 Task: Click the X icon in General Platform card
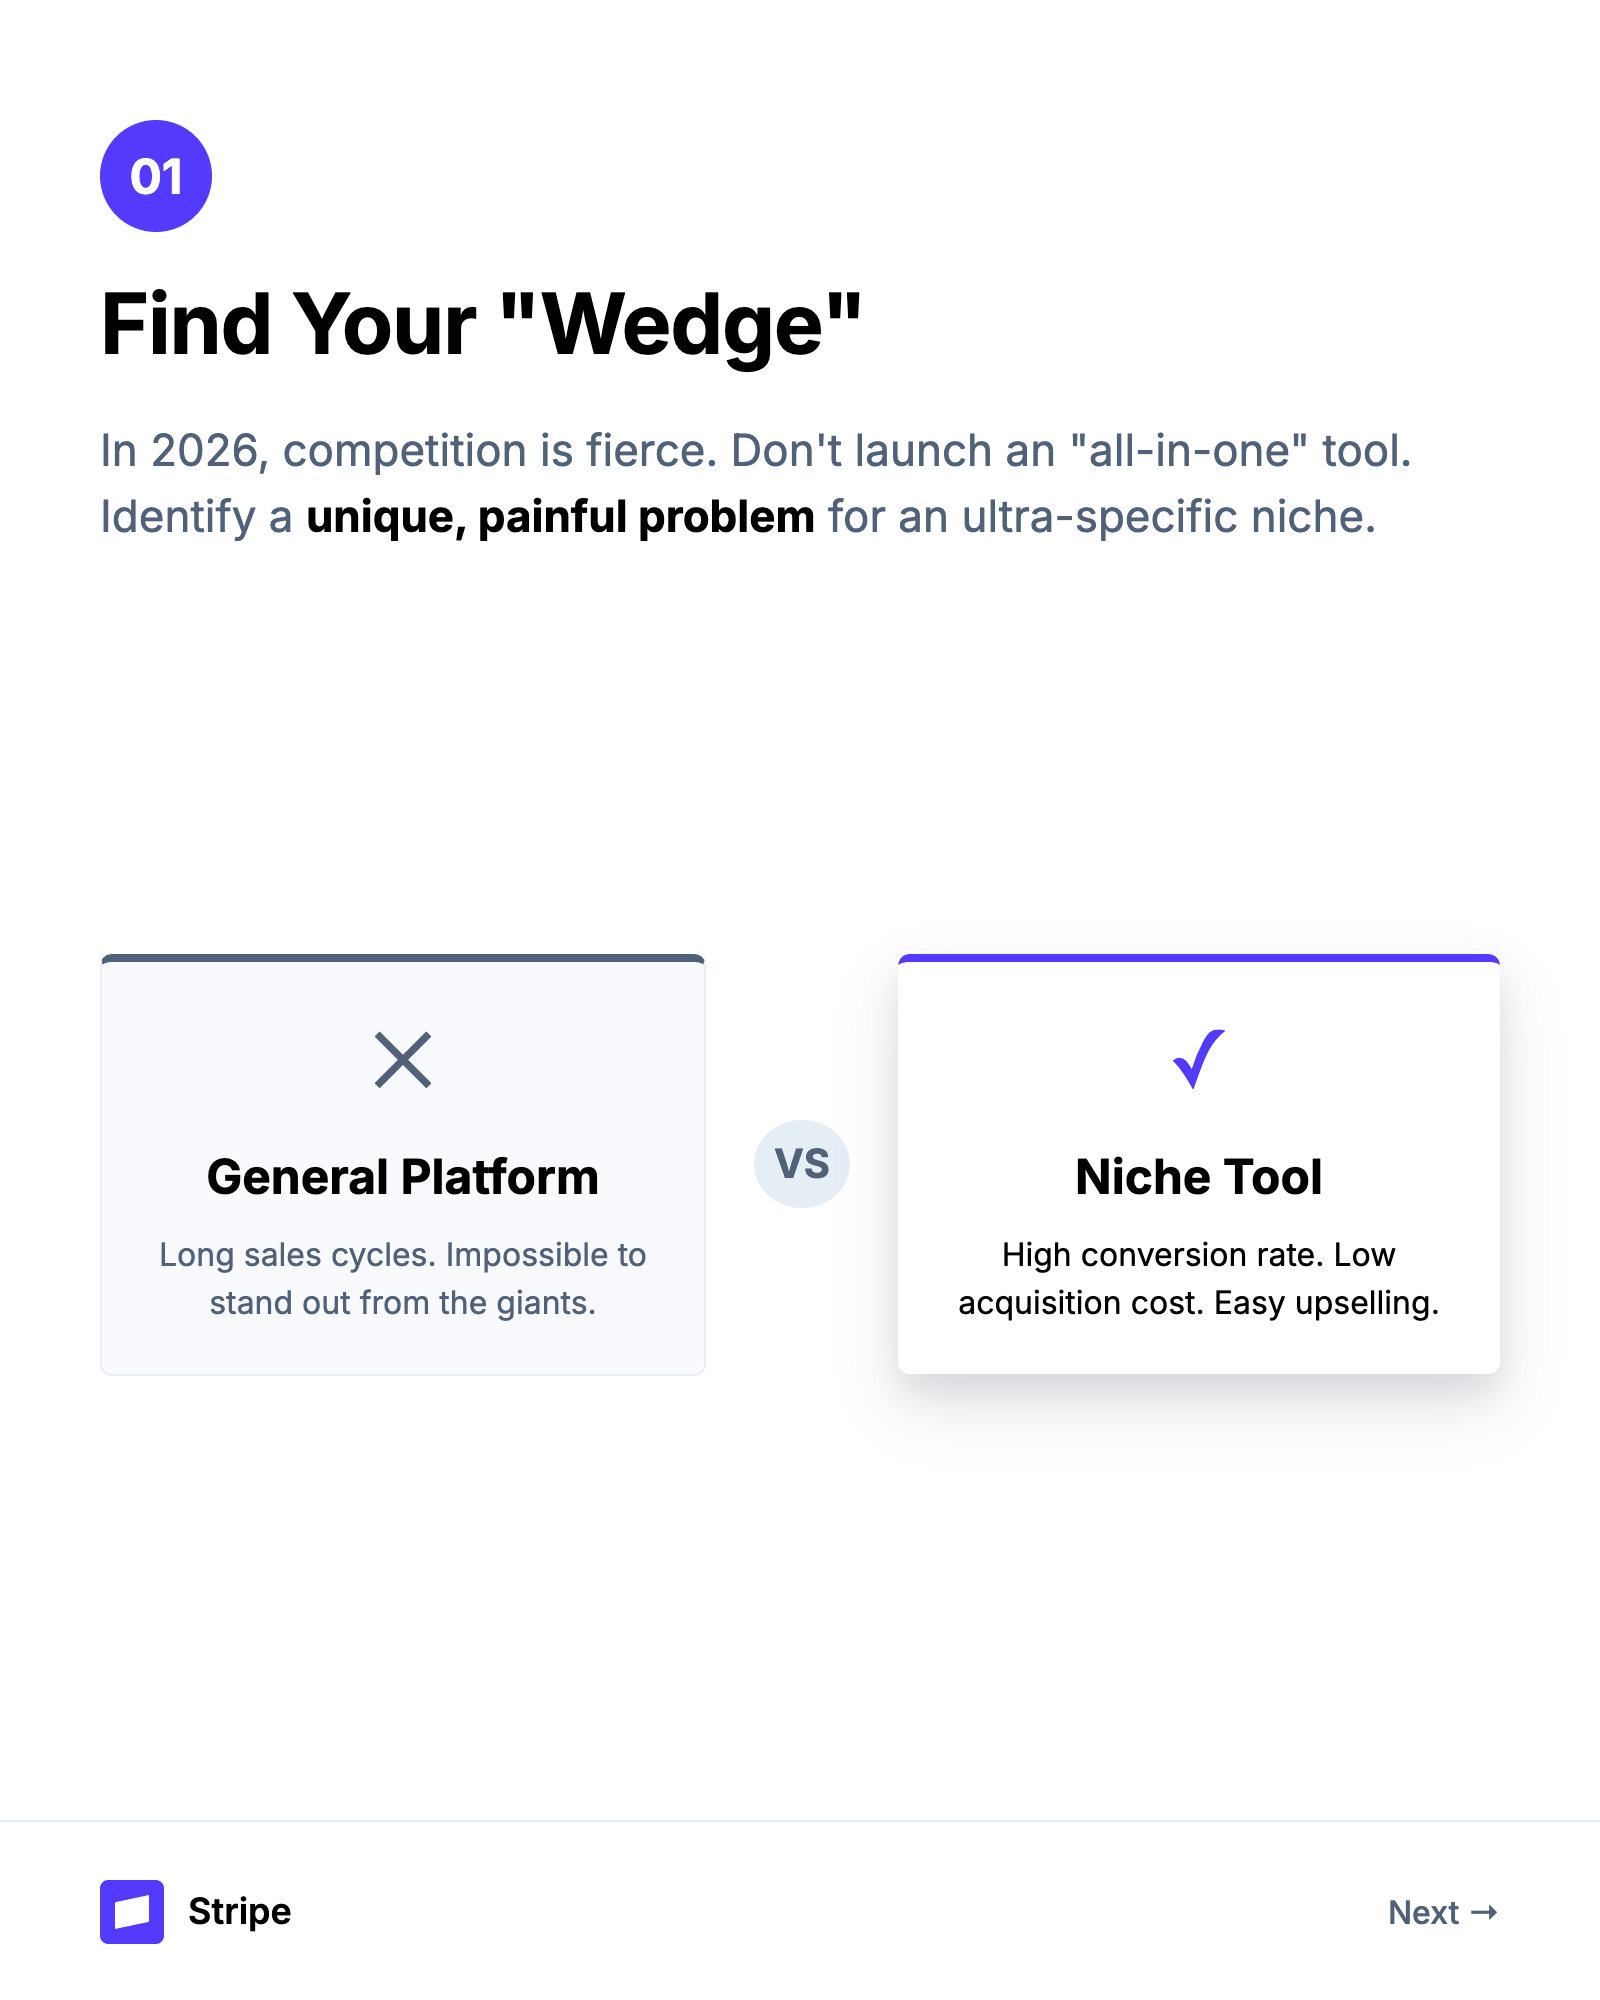tap(403, 1060)
